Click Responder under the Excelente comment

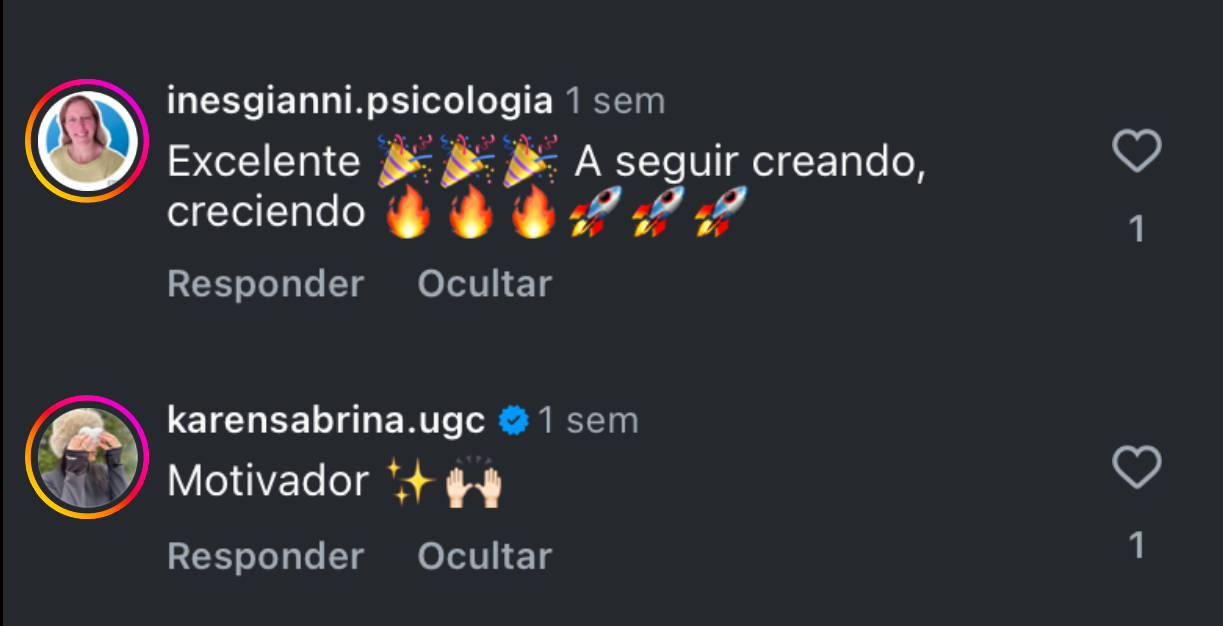(265, 284)
